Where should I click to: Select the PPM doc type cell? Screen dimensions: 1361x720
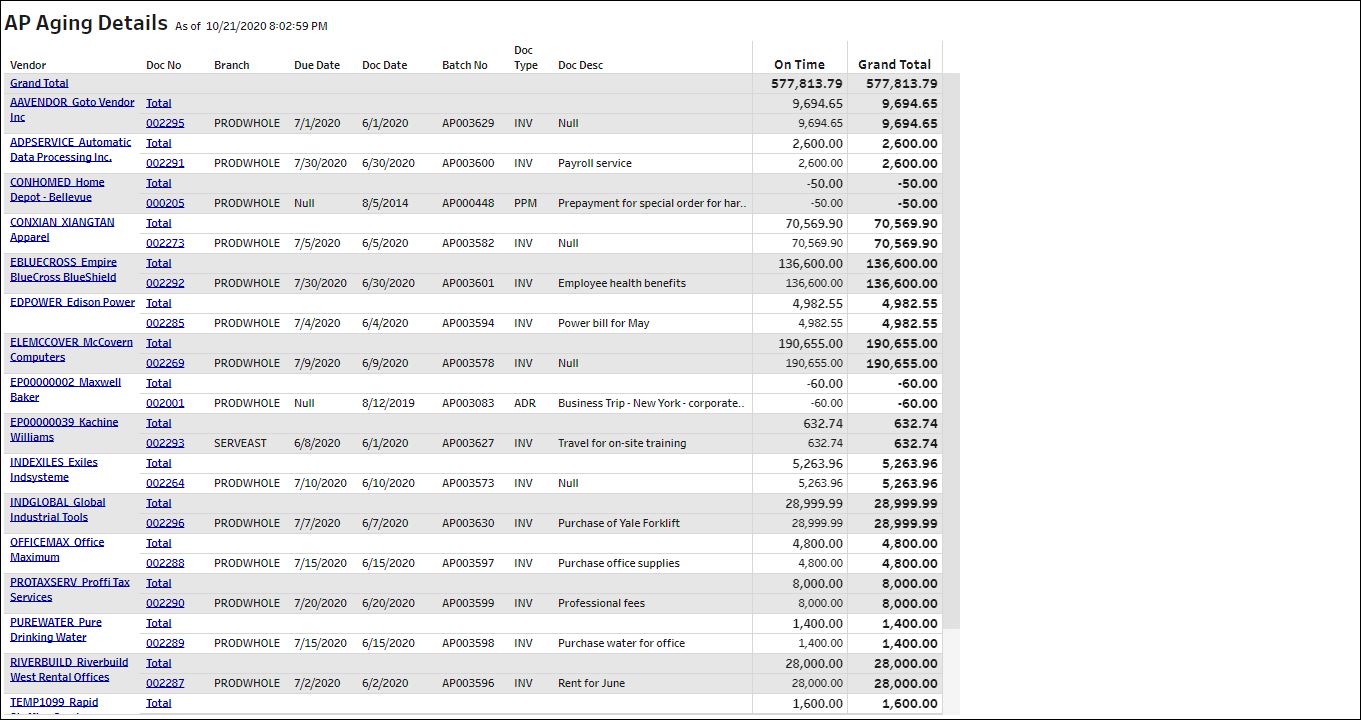(526, 203)
